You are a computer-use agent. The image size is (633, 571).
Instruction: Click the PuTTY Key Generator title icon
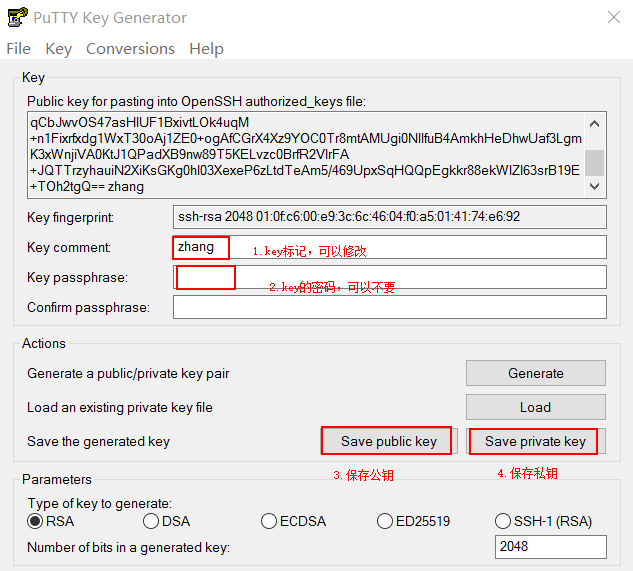pos(17,17)
